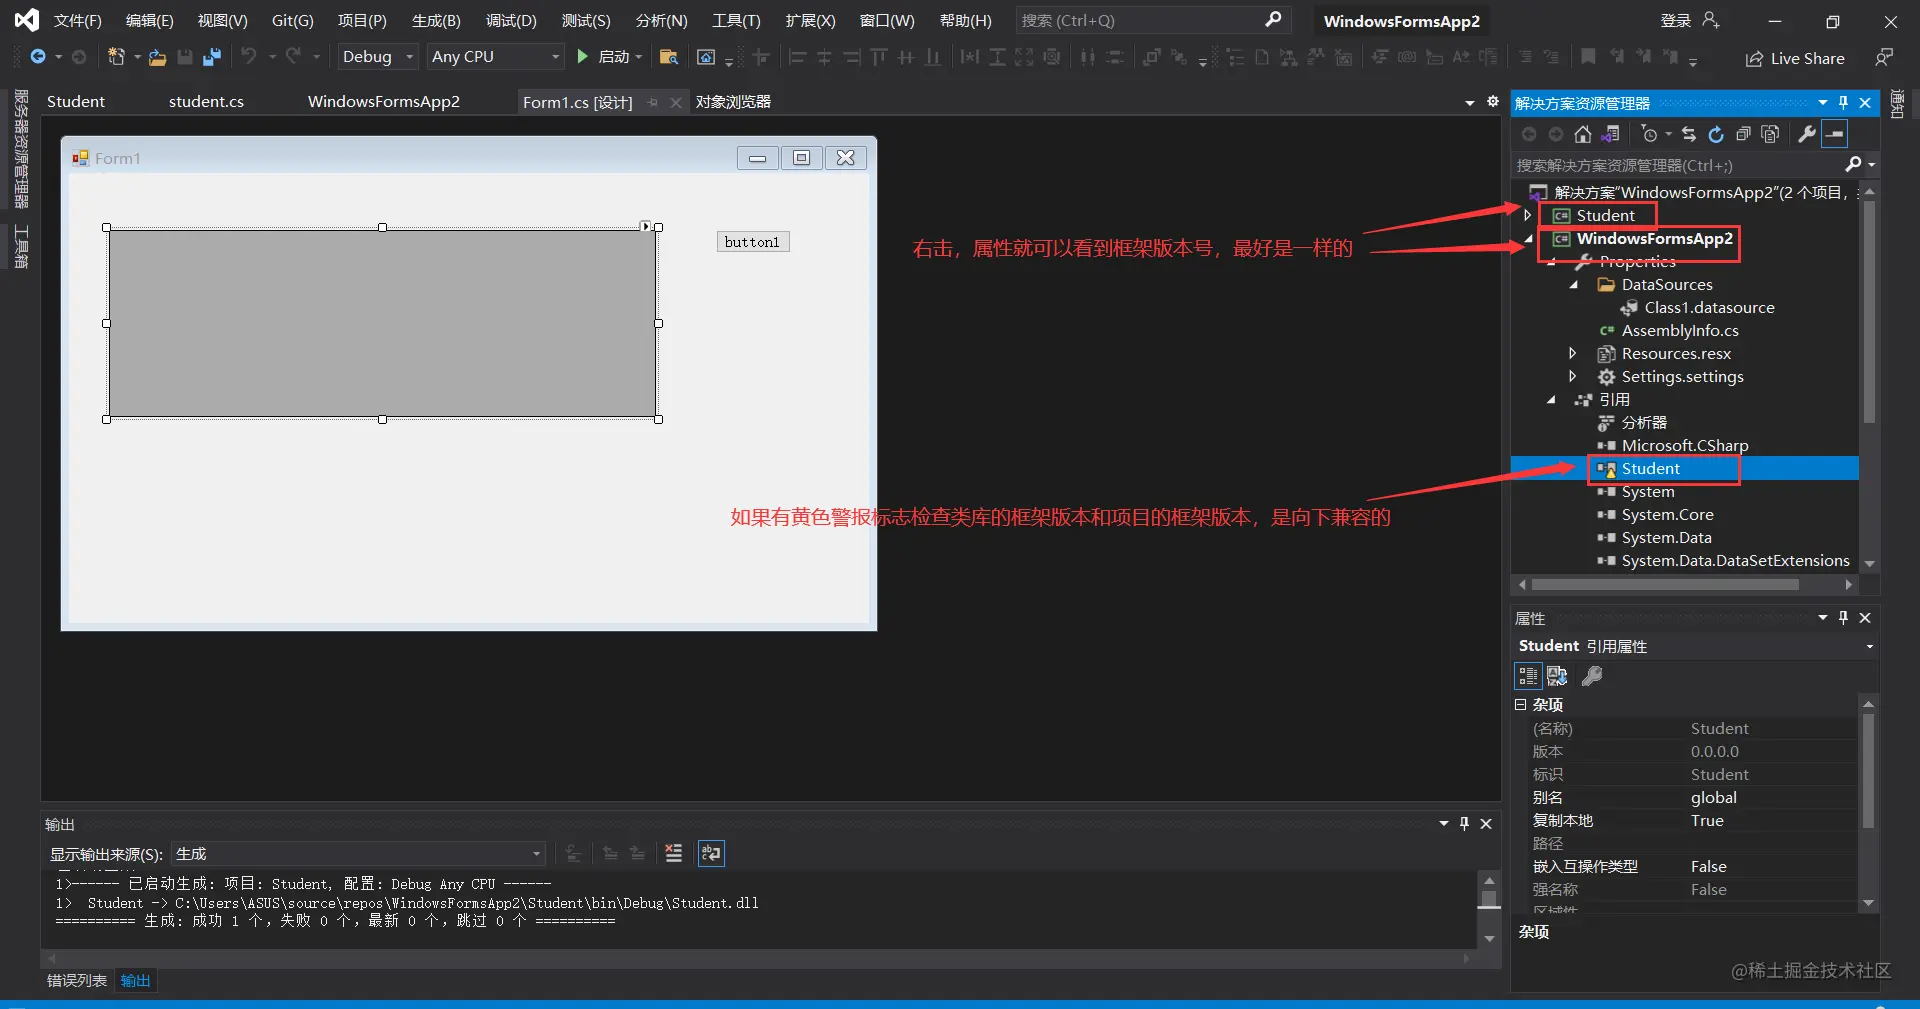
Task: Open the Debug configuration dropdown
Action: (377, 57)
